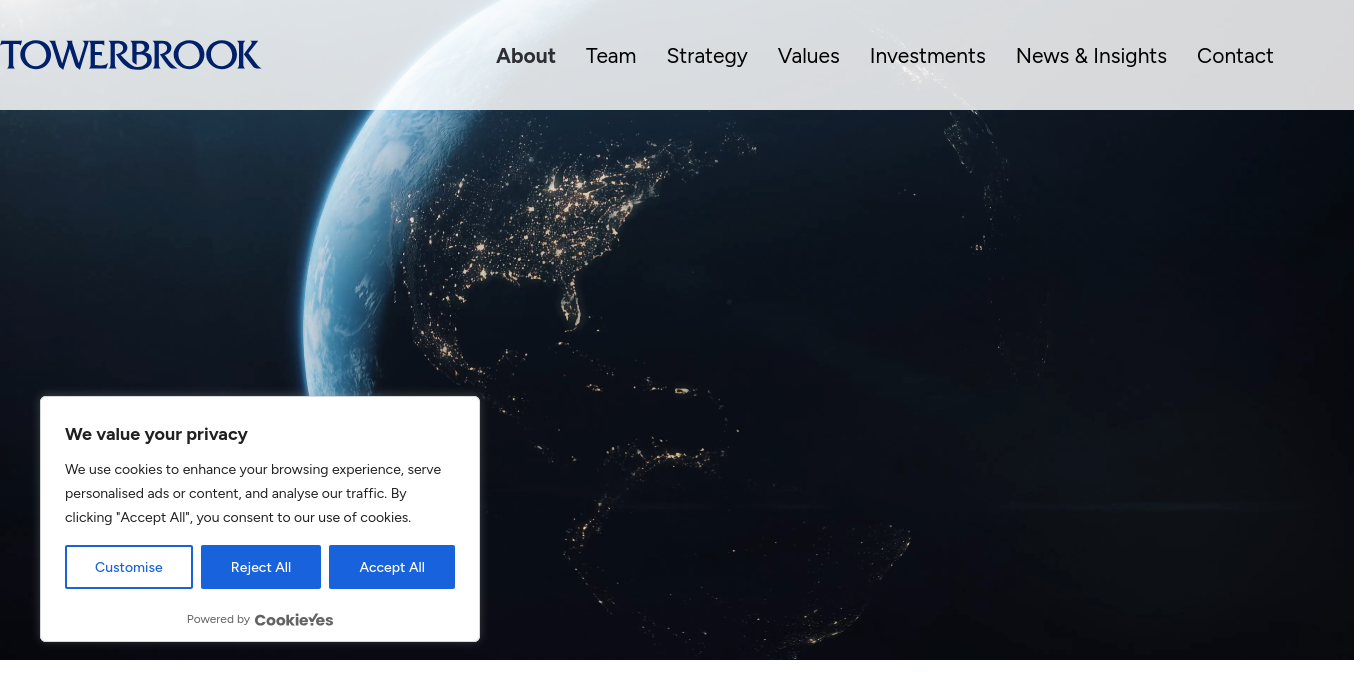
Task: Click the "We value your privacy" heading
Action: pyautogui.click(x=156, y=434)
